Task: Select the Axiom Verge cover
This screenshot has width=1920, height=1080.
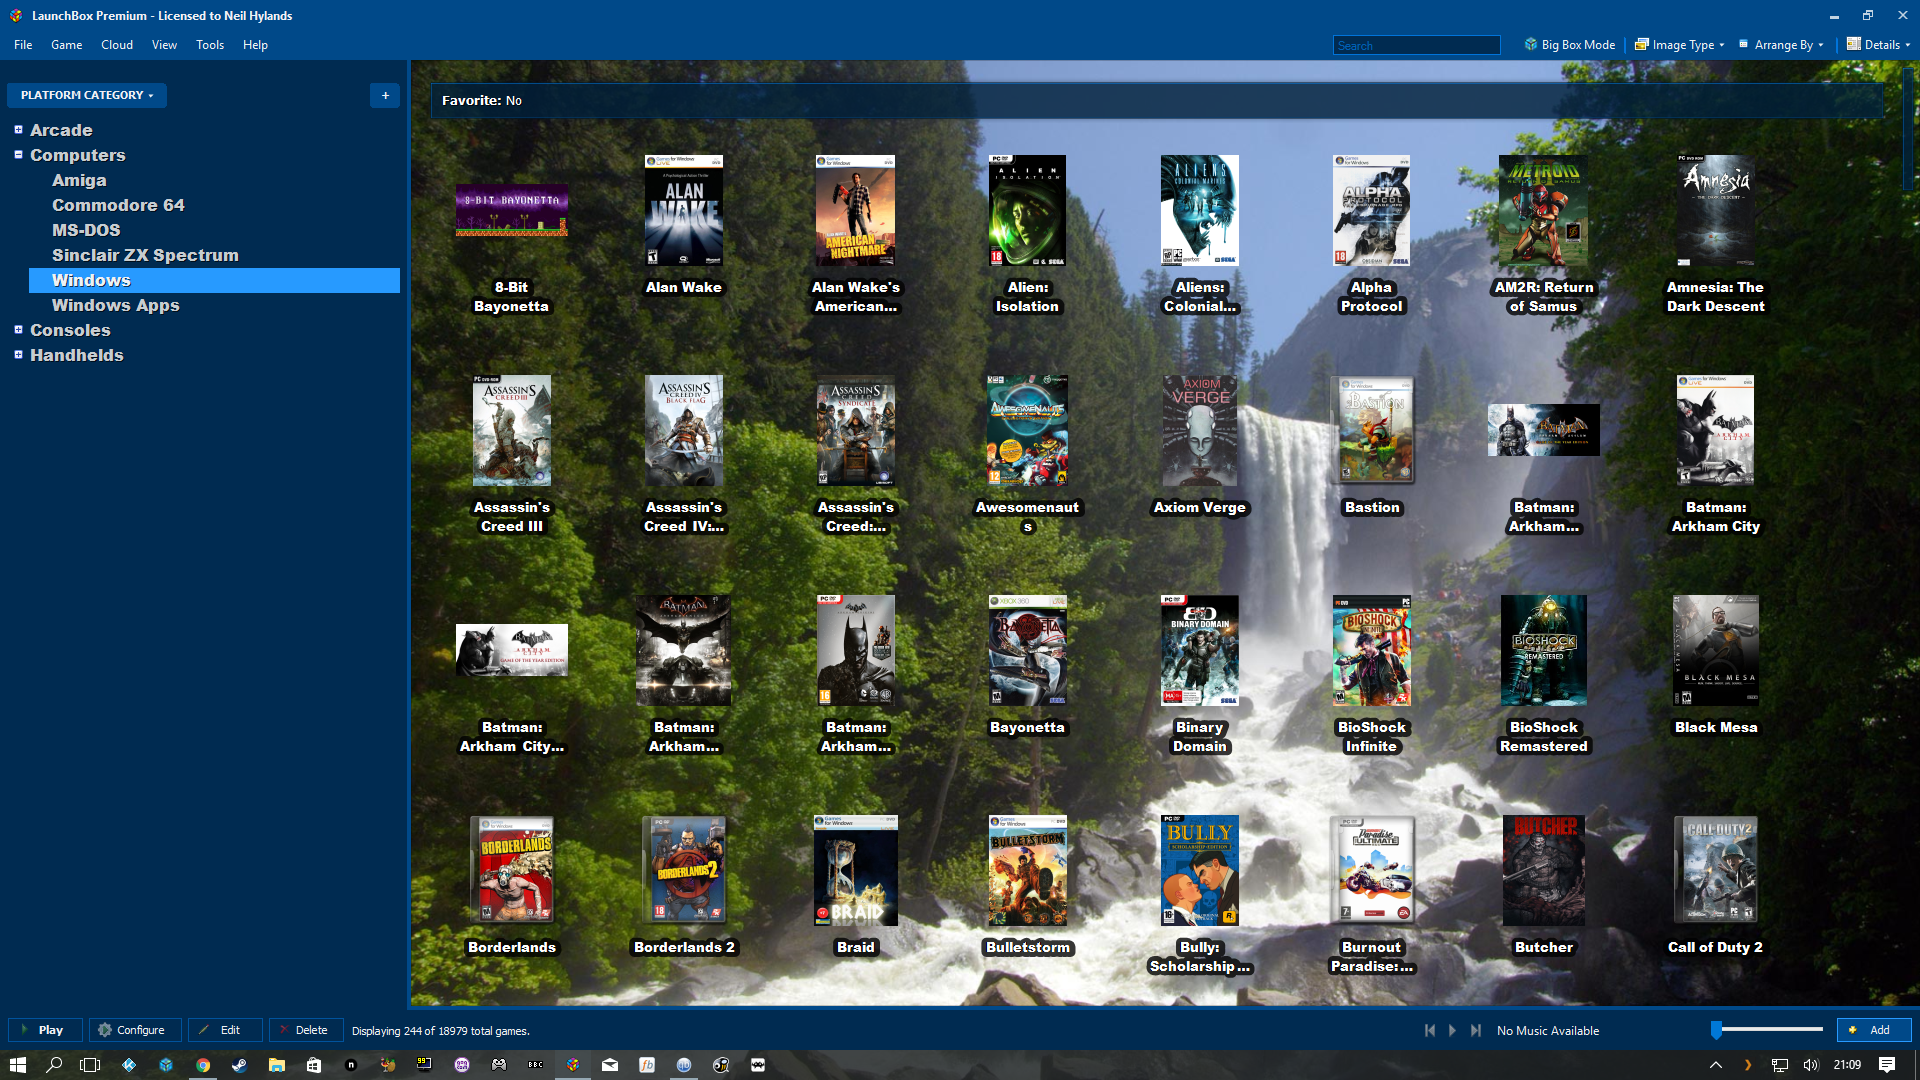Action: [1200, 430]
